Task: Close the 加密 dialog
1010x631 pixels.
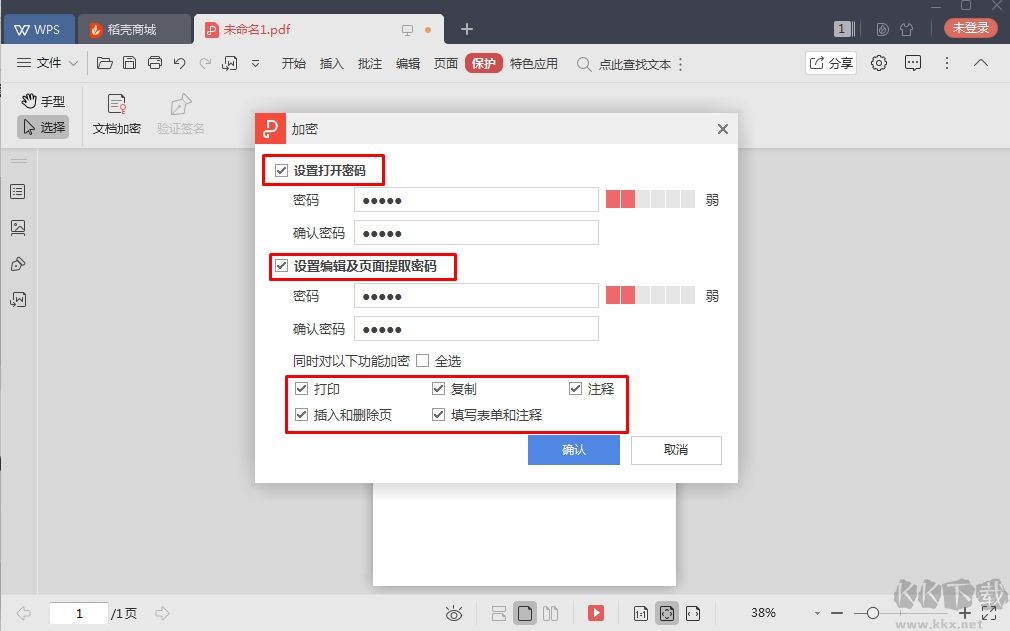Action: 723,129
